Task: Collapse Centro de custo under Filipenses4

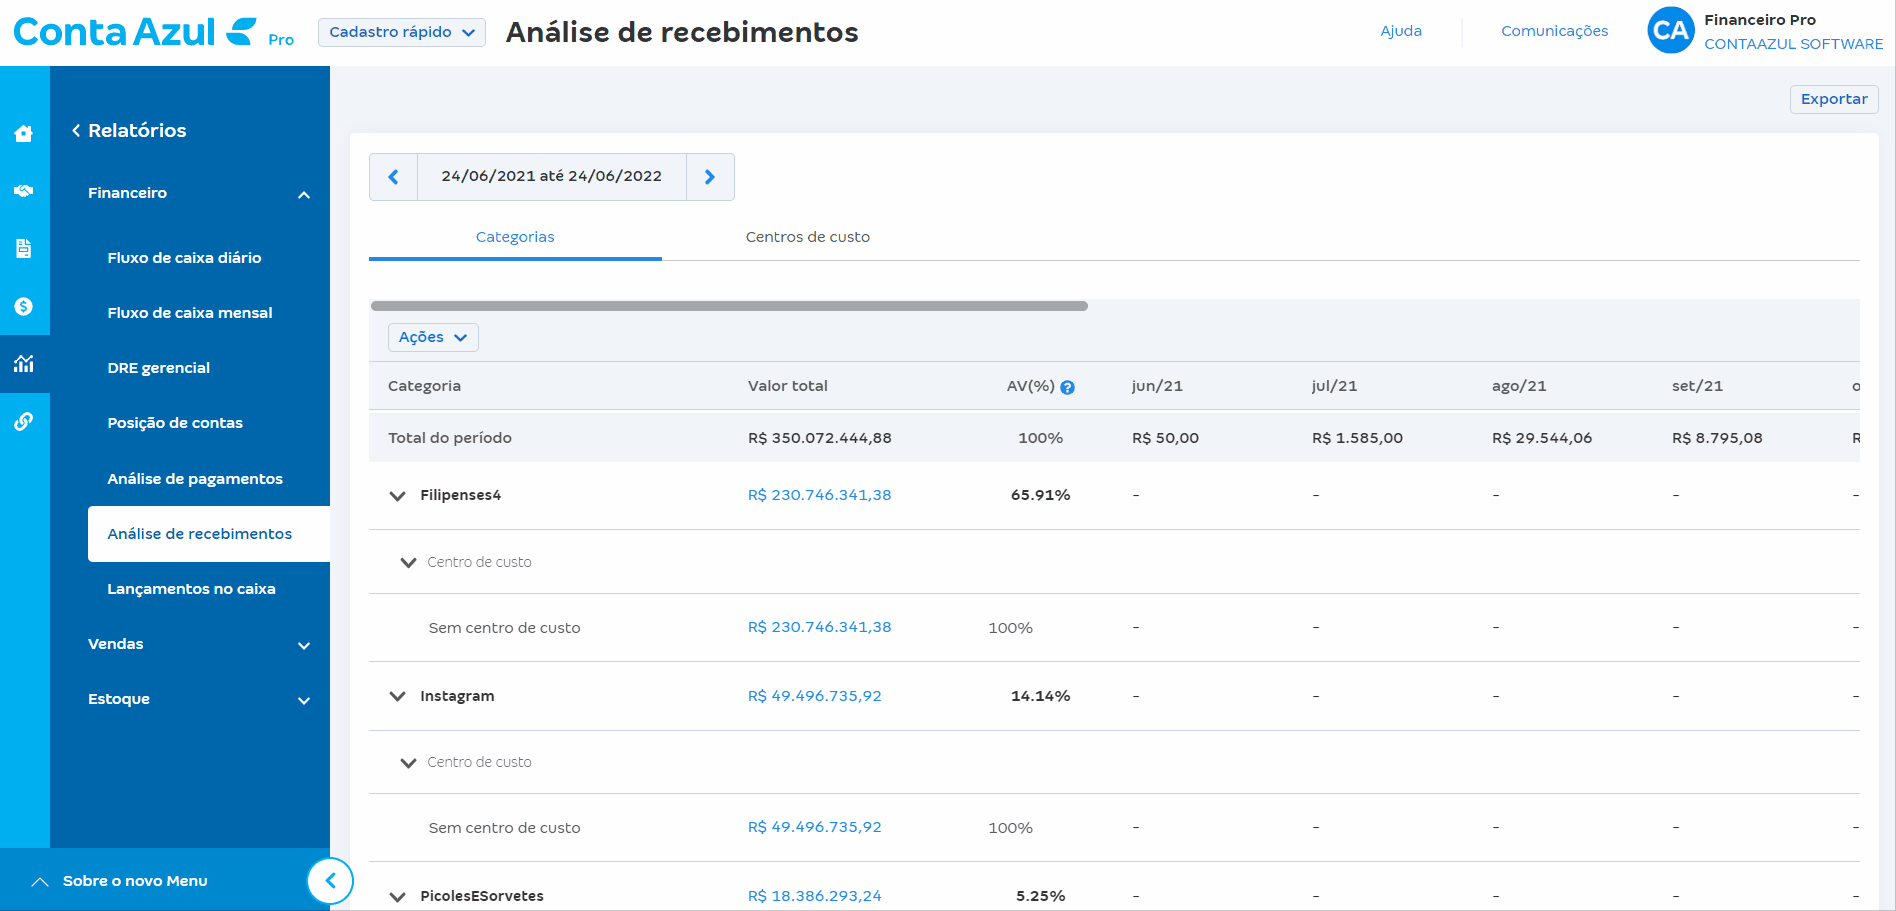Action: pos(408,563)
